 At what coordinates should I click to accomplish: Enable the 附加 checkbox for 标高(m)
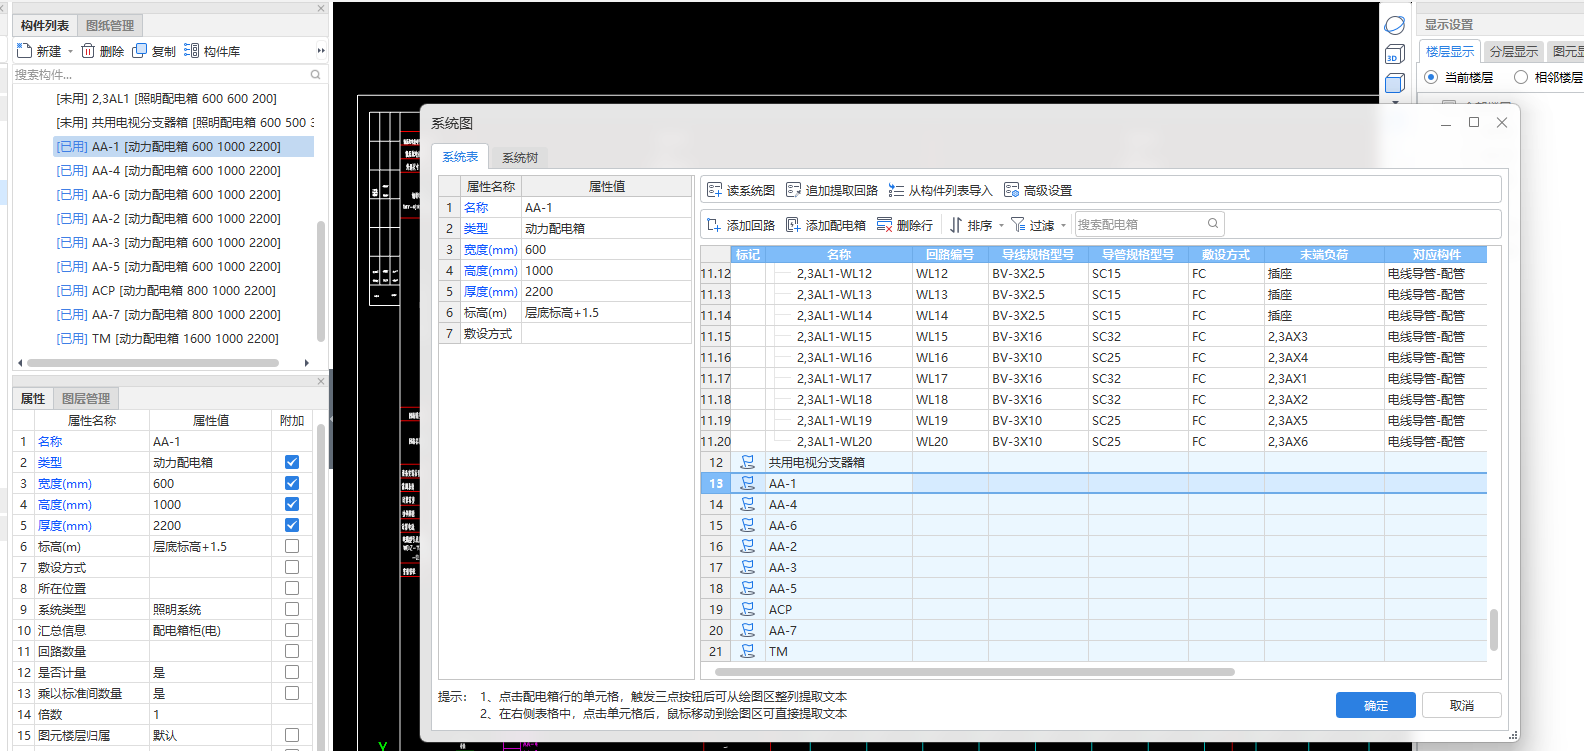pos(292,546)
